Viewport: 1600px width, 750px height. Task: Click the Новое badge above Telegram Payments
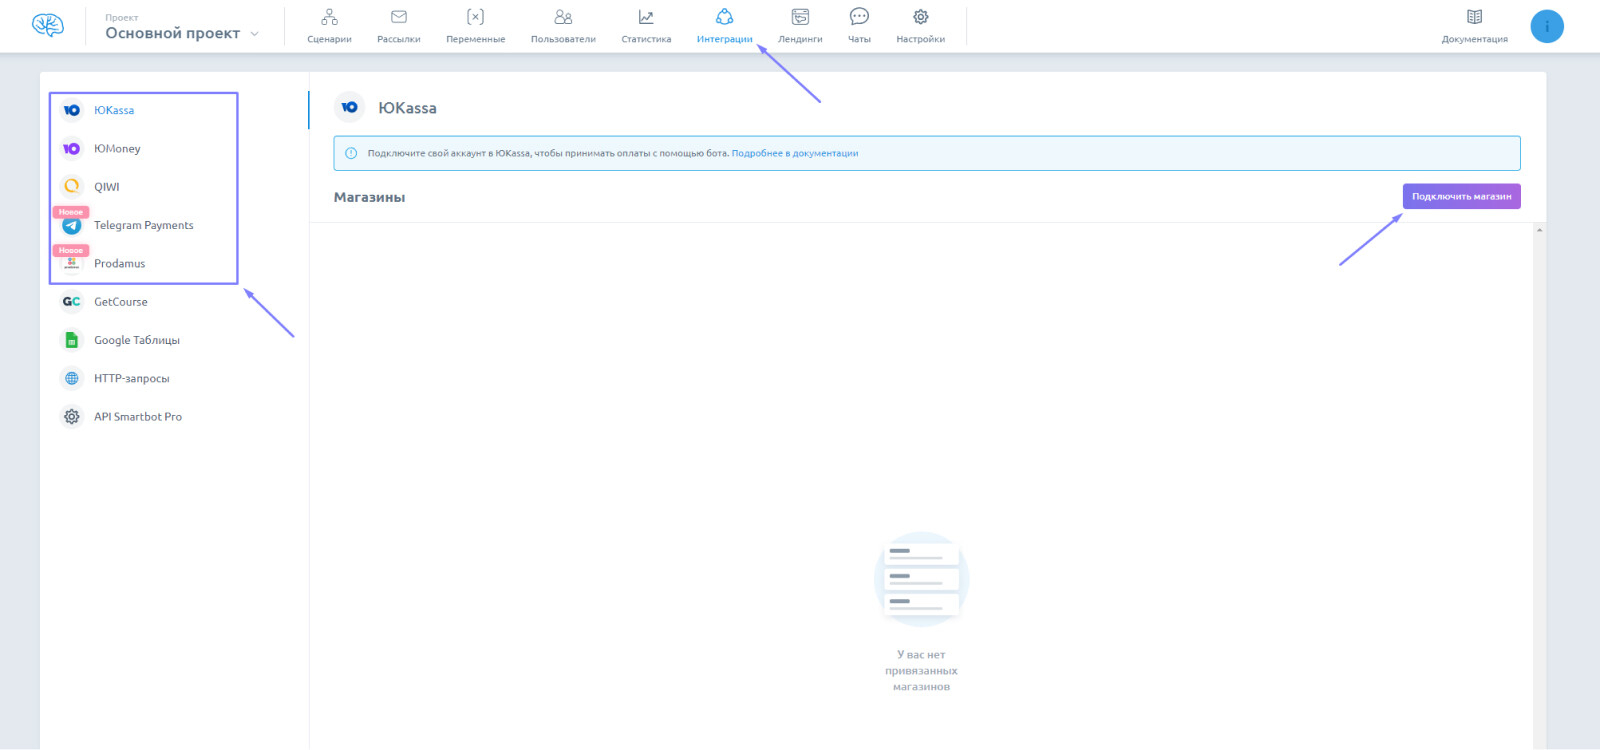71,212
